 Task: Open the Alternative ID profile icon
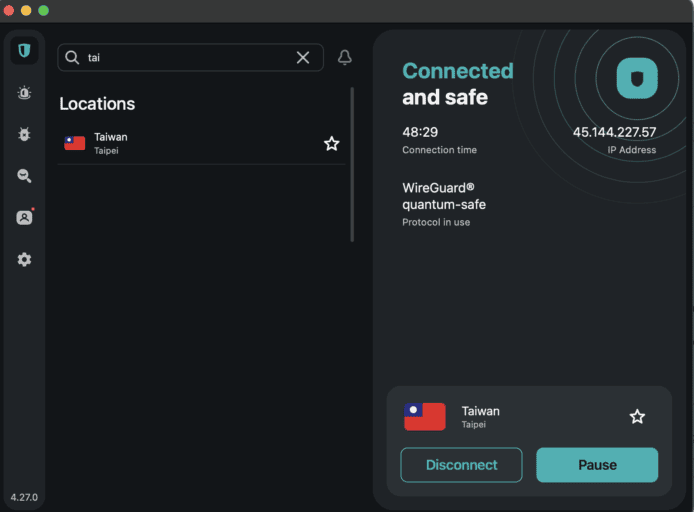coord(24,217)
